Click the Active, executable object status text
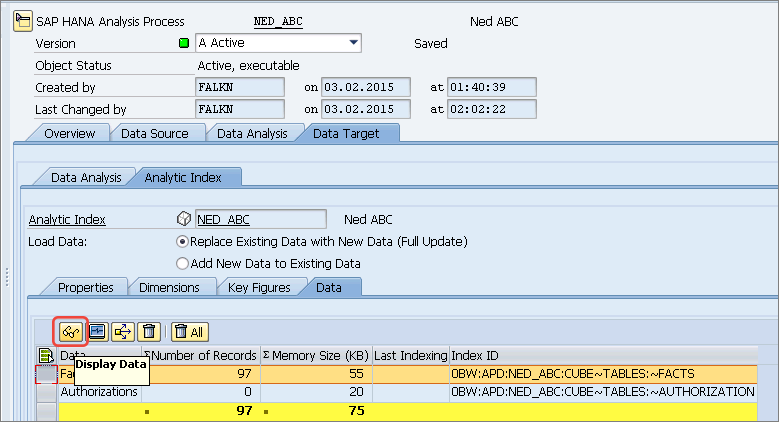The height and width of the screenshot is (422, 779). [248, 66]
